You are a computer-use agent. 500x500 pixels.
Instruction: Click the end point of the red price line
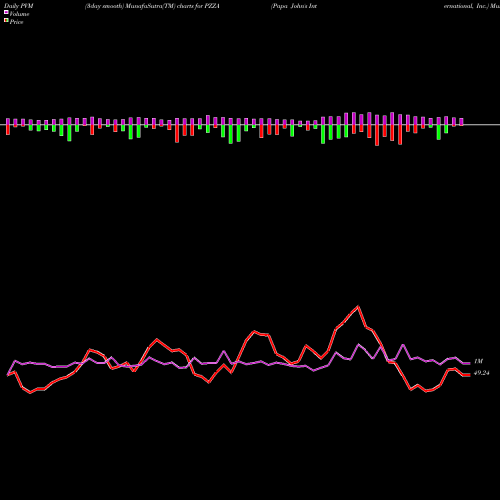coord(469,375)
